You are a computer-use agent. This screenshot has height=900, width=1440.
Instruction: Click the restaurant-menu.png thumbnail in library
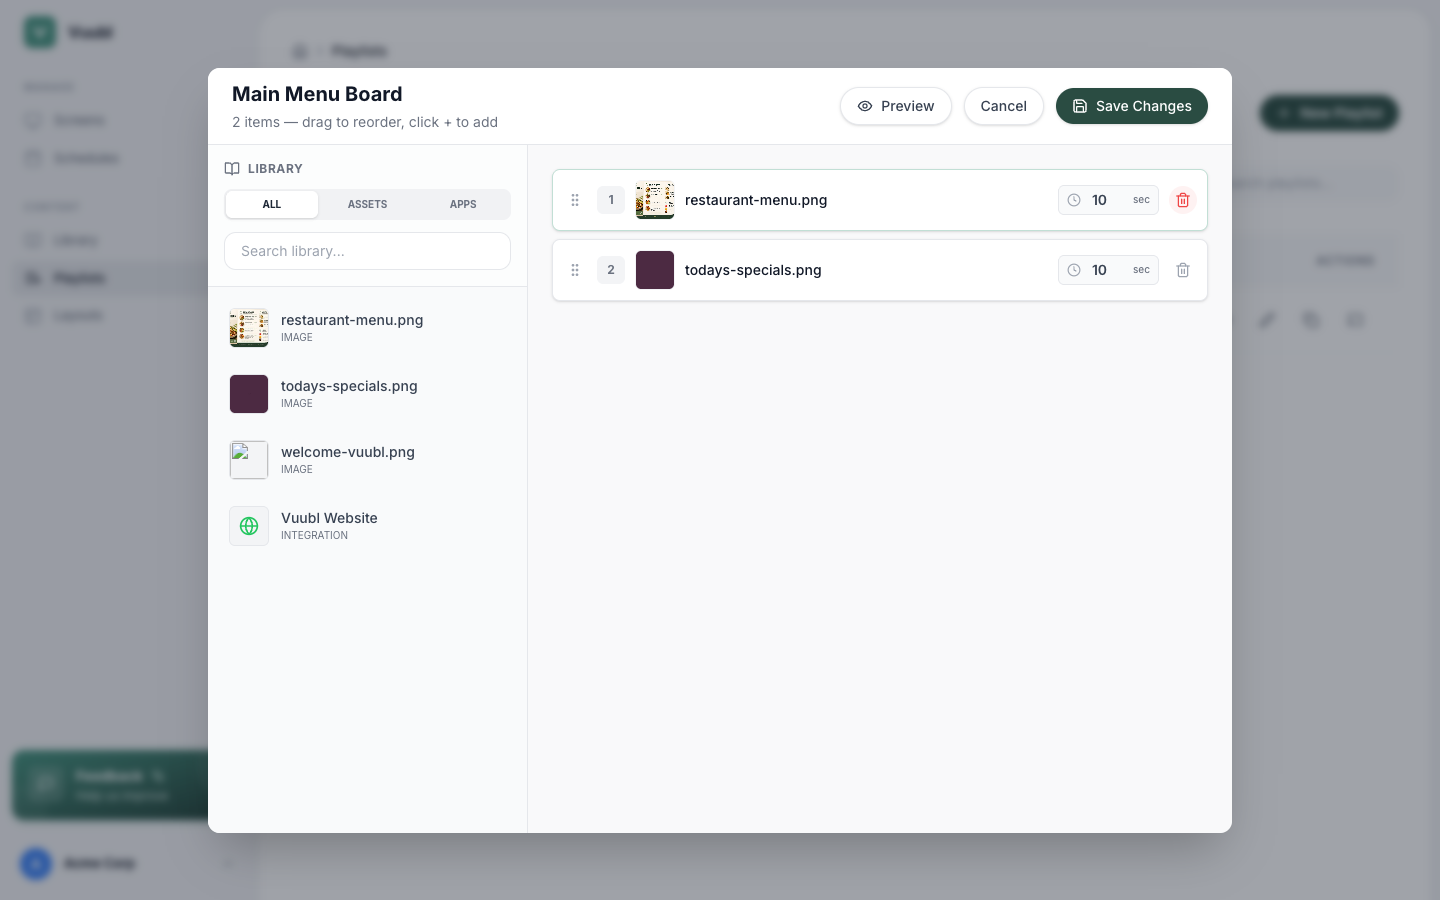(249, 328)
